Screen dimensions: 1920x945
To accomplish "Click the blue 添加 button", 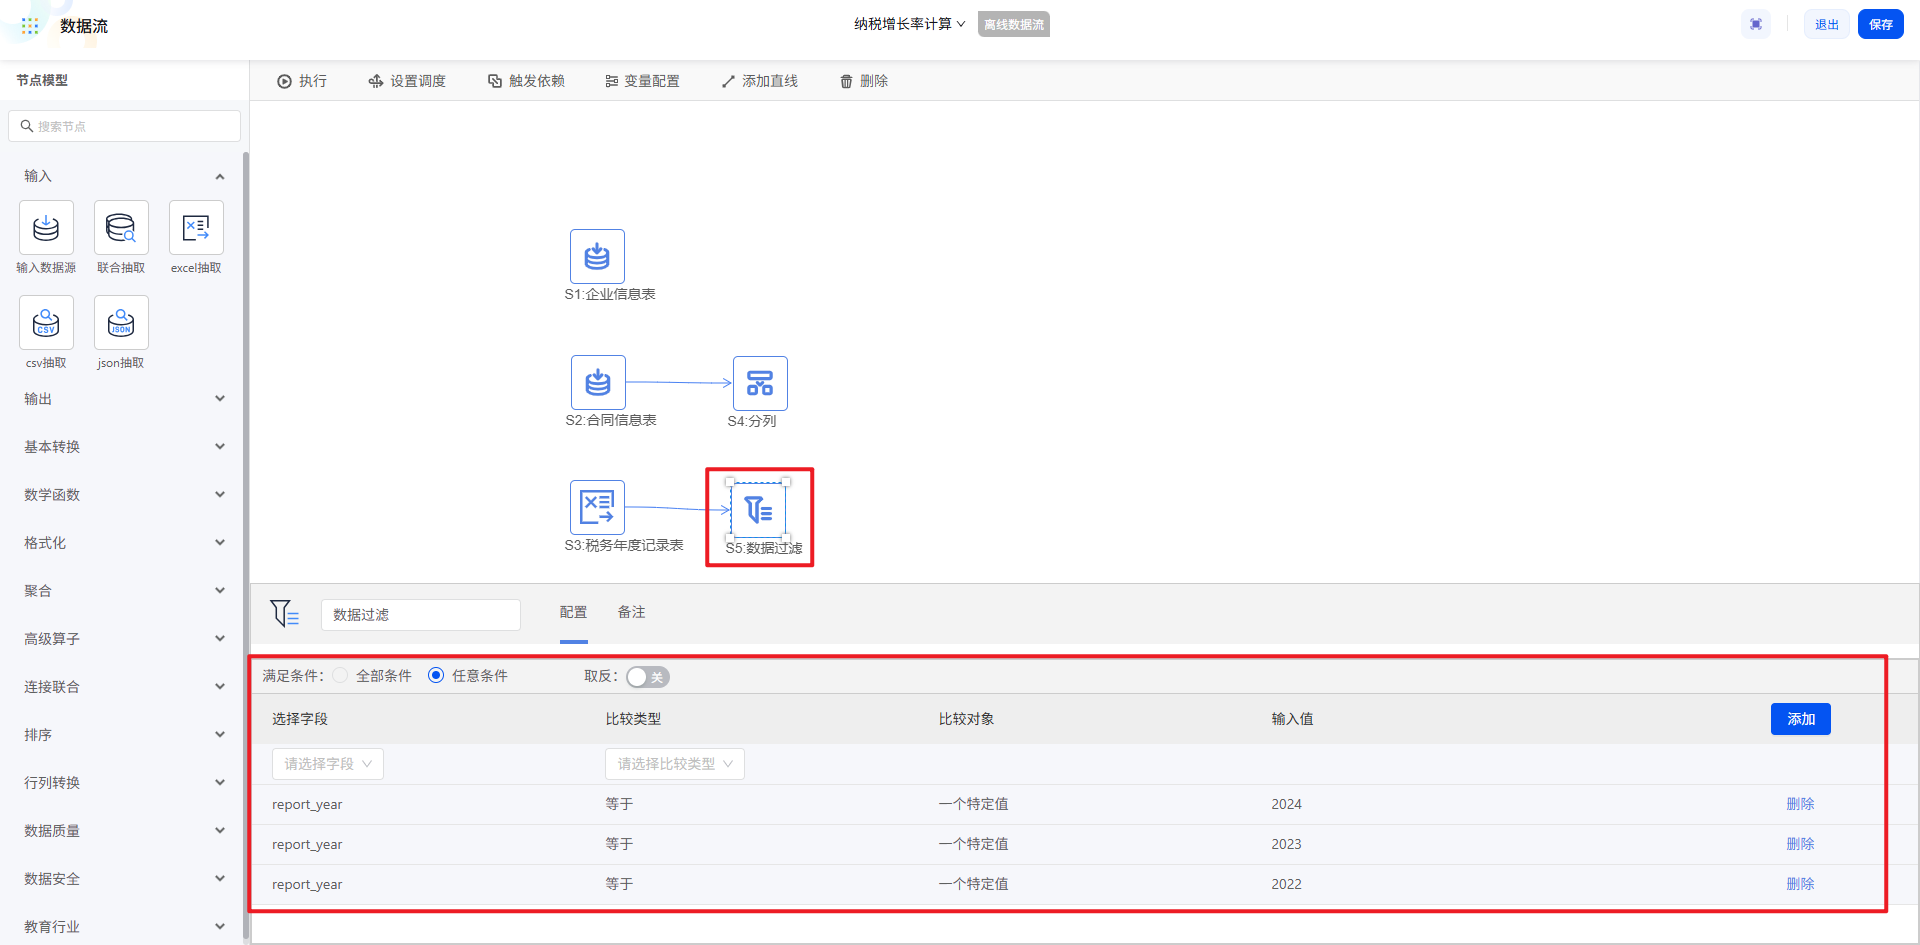I will (x=1800, y=719).
